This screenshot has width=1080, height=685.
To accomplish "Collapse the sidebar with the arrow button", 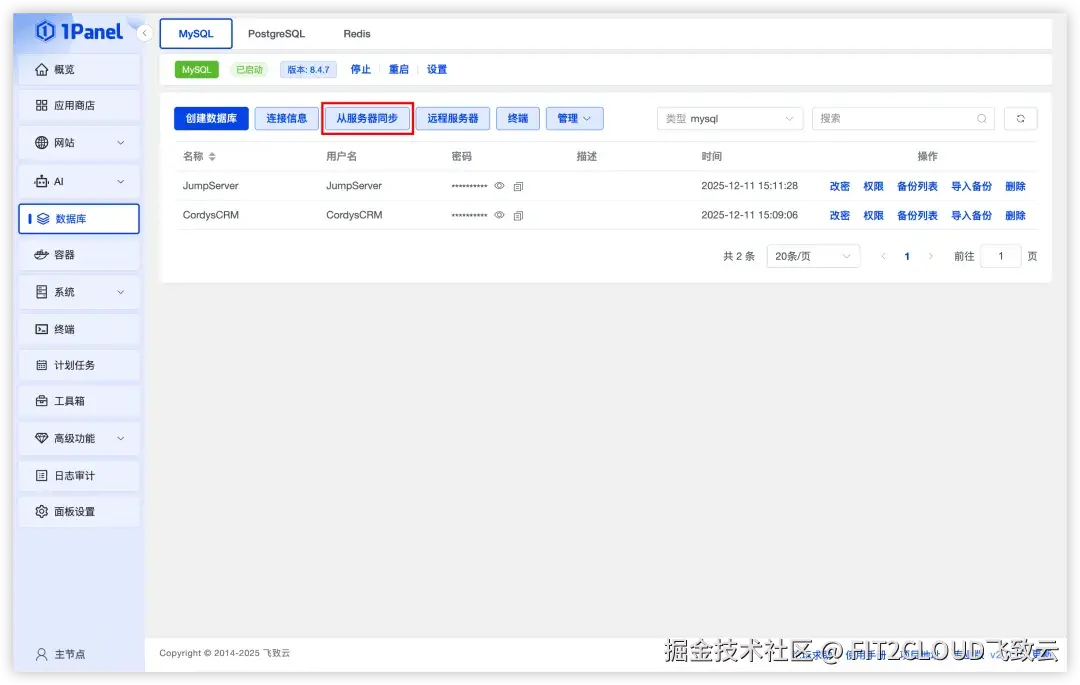I will pyautogui.click(x=144, y=32).
